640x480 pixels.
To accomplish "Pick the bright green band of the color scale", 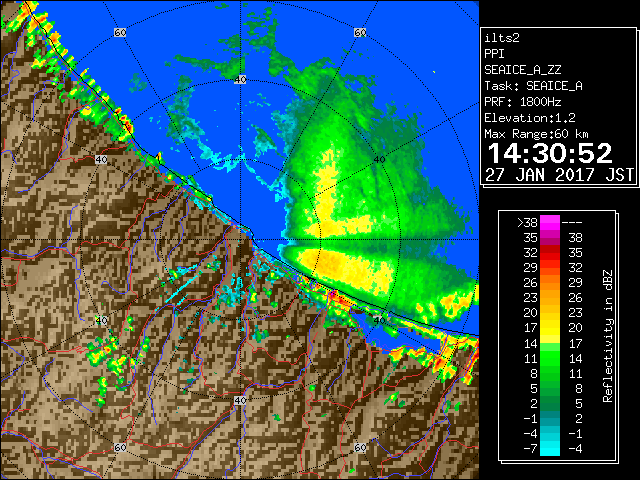I will click(550, 358).
